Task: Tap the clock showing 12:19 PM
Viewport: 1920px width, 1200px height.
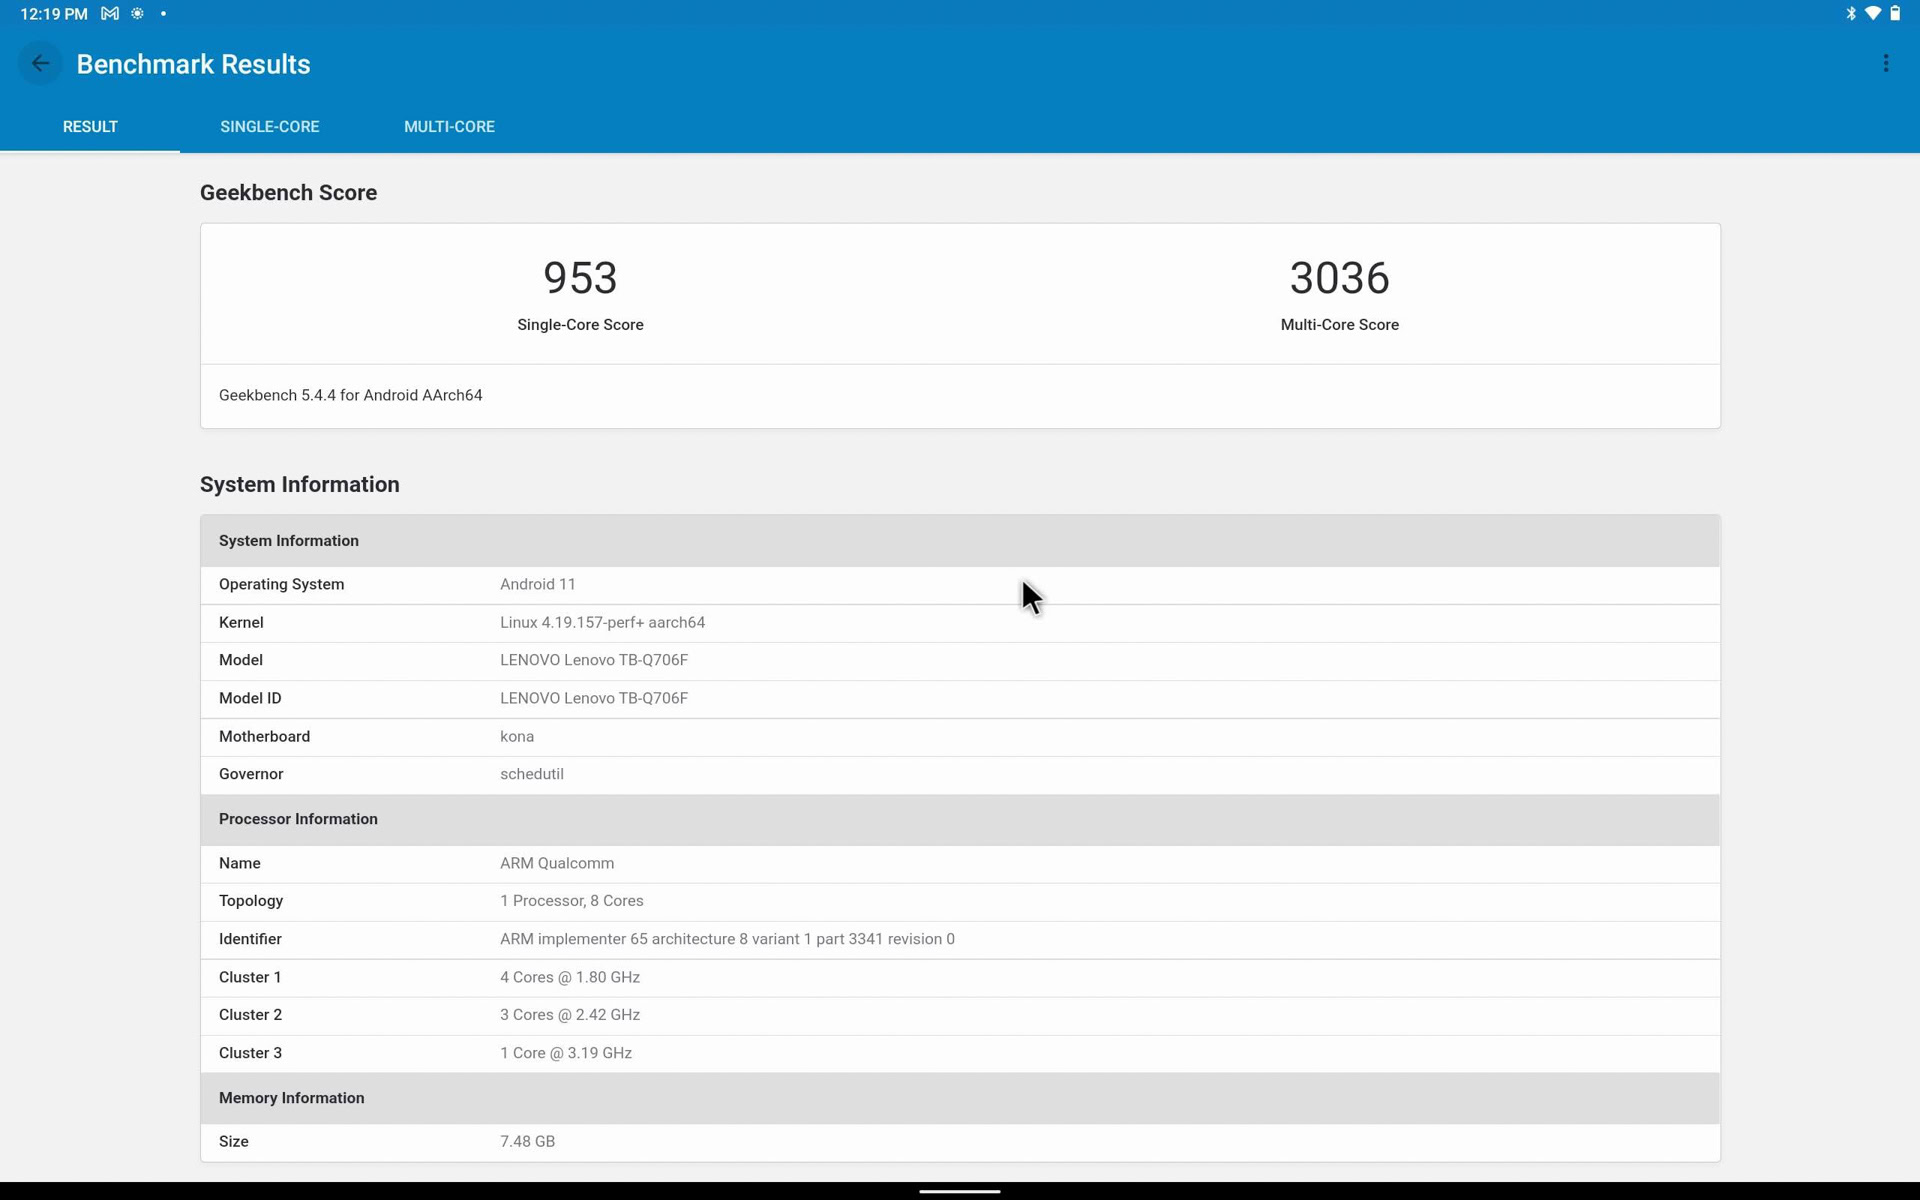Action: point(54,14)
